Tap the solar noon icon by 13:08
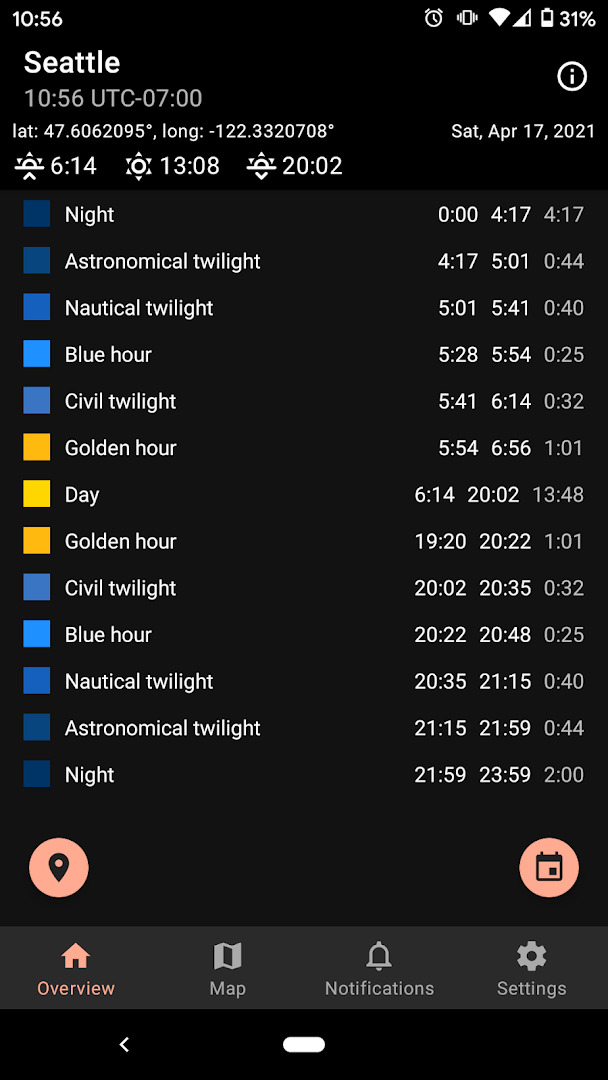This screenshot has height=1080, width=608. (x=138, y=166)
